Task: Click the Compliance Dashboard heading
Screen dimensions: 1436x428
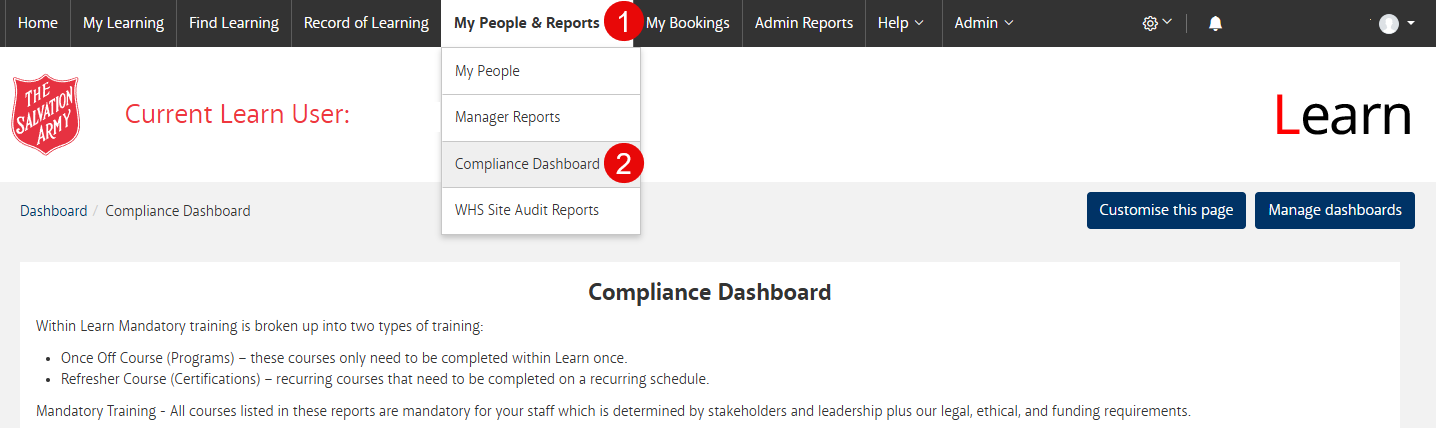Action: [710, 293]
